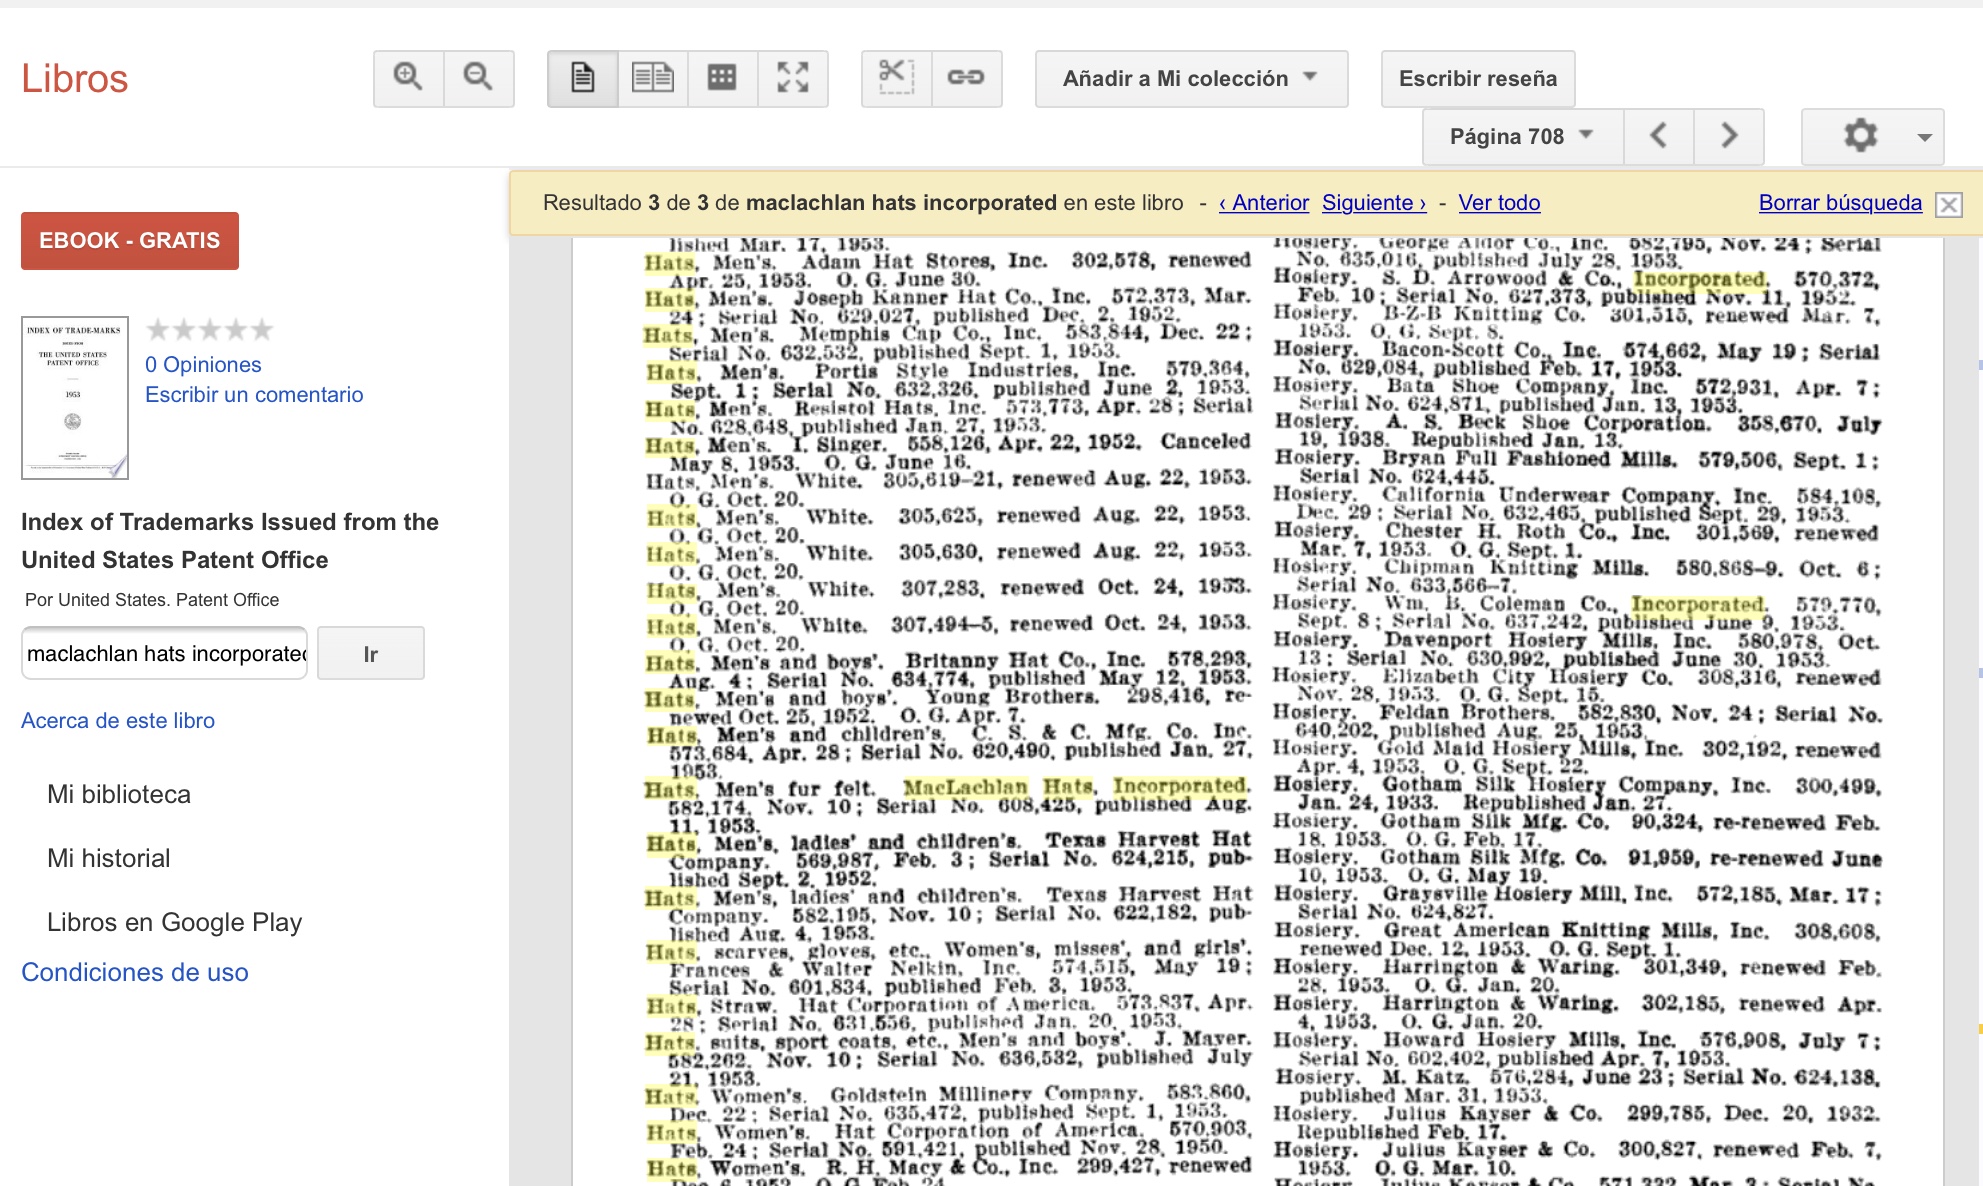Click Escribir un comentario link
The width and height of the screenshot is (1983, 1186).
point(254,395)
